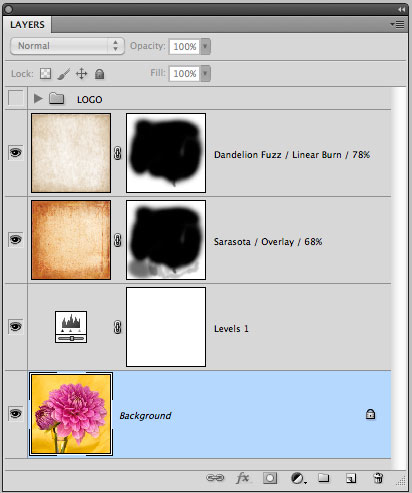Click the lock image pixels brush icon
Image resolution: width=412 pixels, height=493 pixels.
[x=64, y=74]
